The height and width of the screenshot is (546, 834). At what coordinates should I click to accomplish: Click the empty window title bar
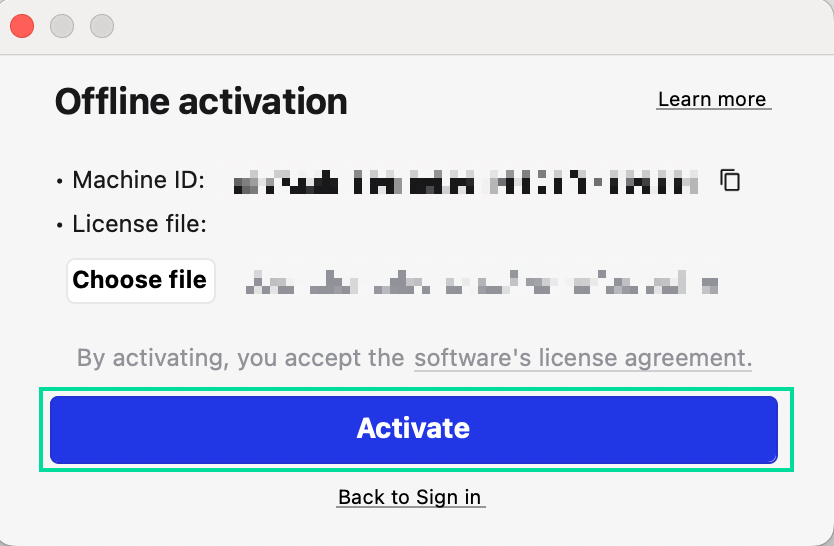(x=450, y=26)
